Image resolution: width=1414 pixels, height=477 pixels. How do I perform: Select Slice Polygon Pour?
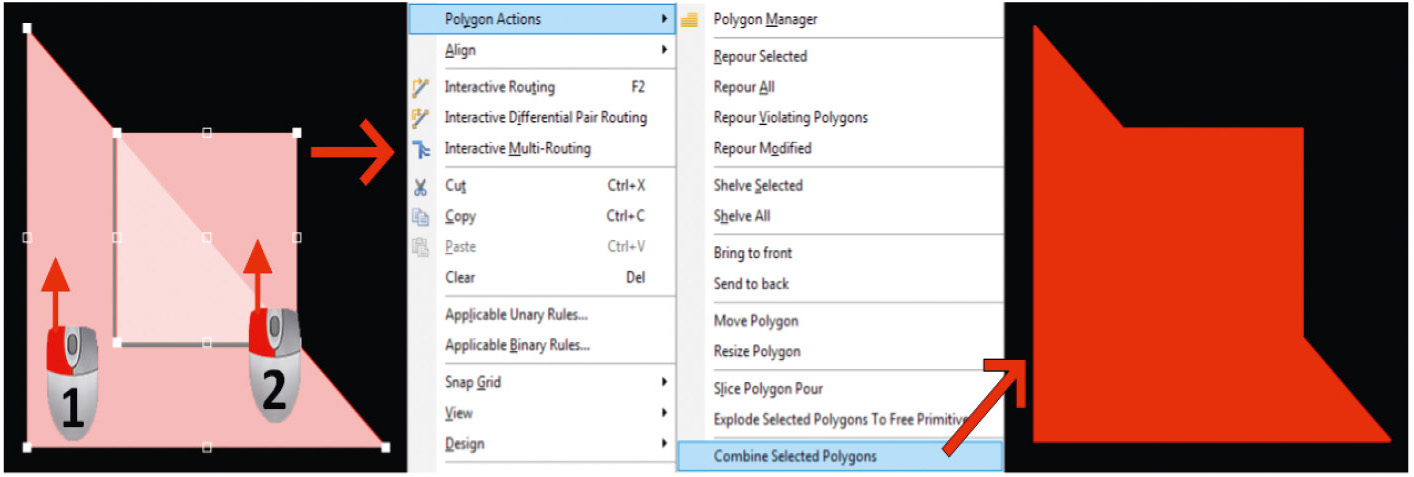click(768, 389)
